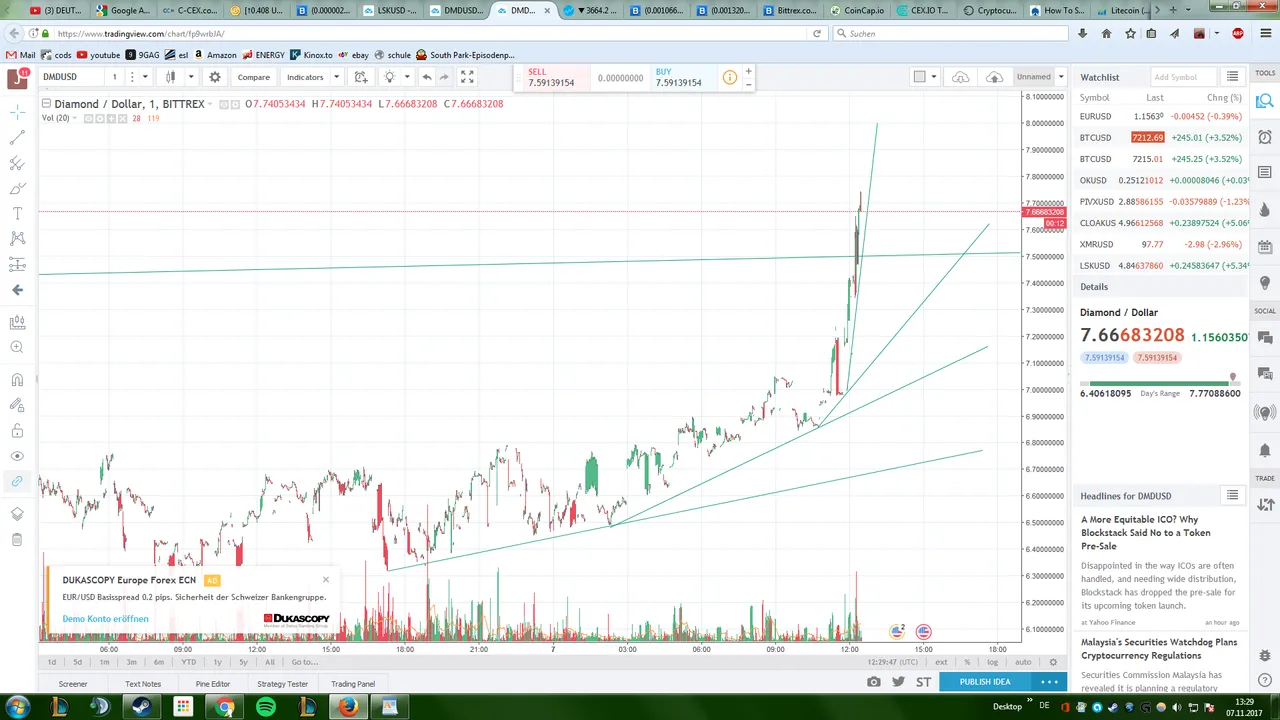Click the create alert clock icon
The width and height of the screenshot is (1280, 720).
point(361,77)
